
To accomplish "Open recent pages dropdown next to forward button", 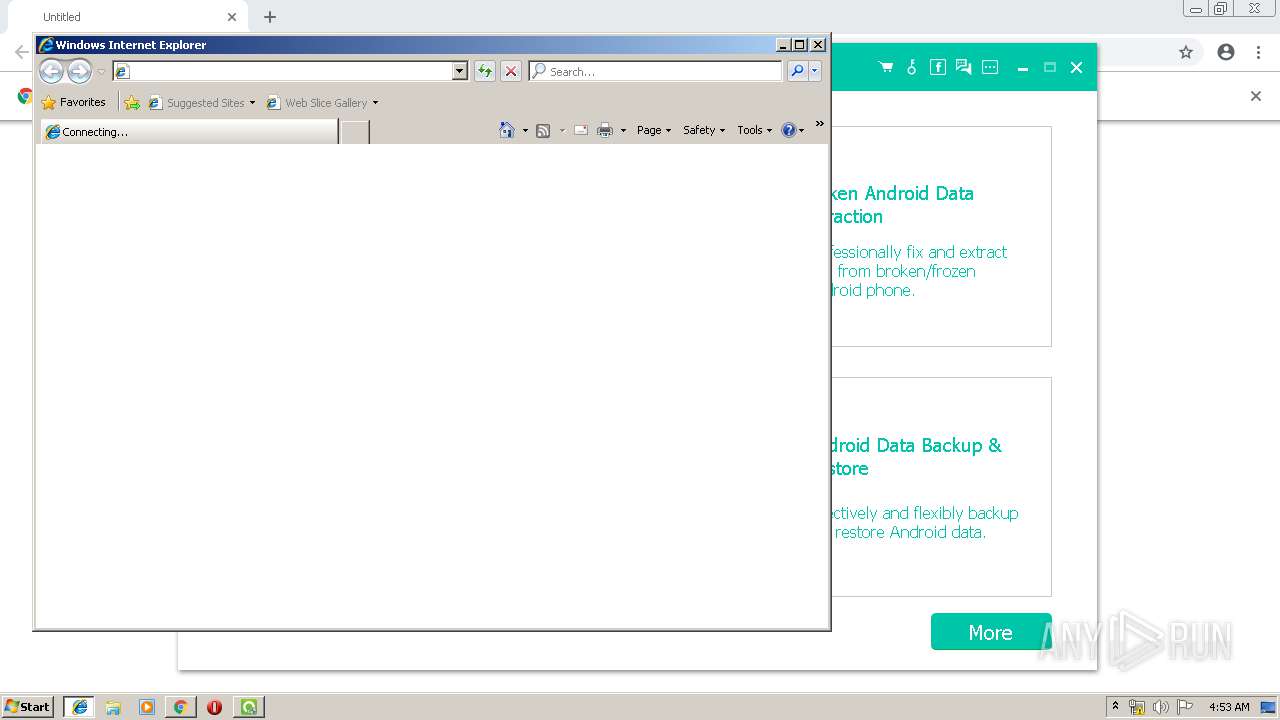I will coord(101,72).
